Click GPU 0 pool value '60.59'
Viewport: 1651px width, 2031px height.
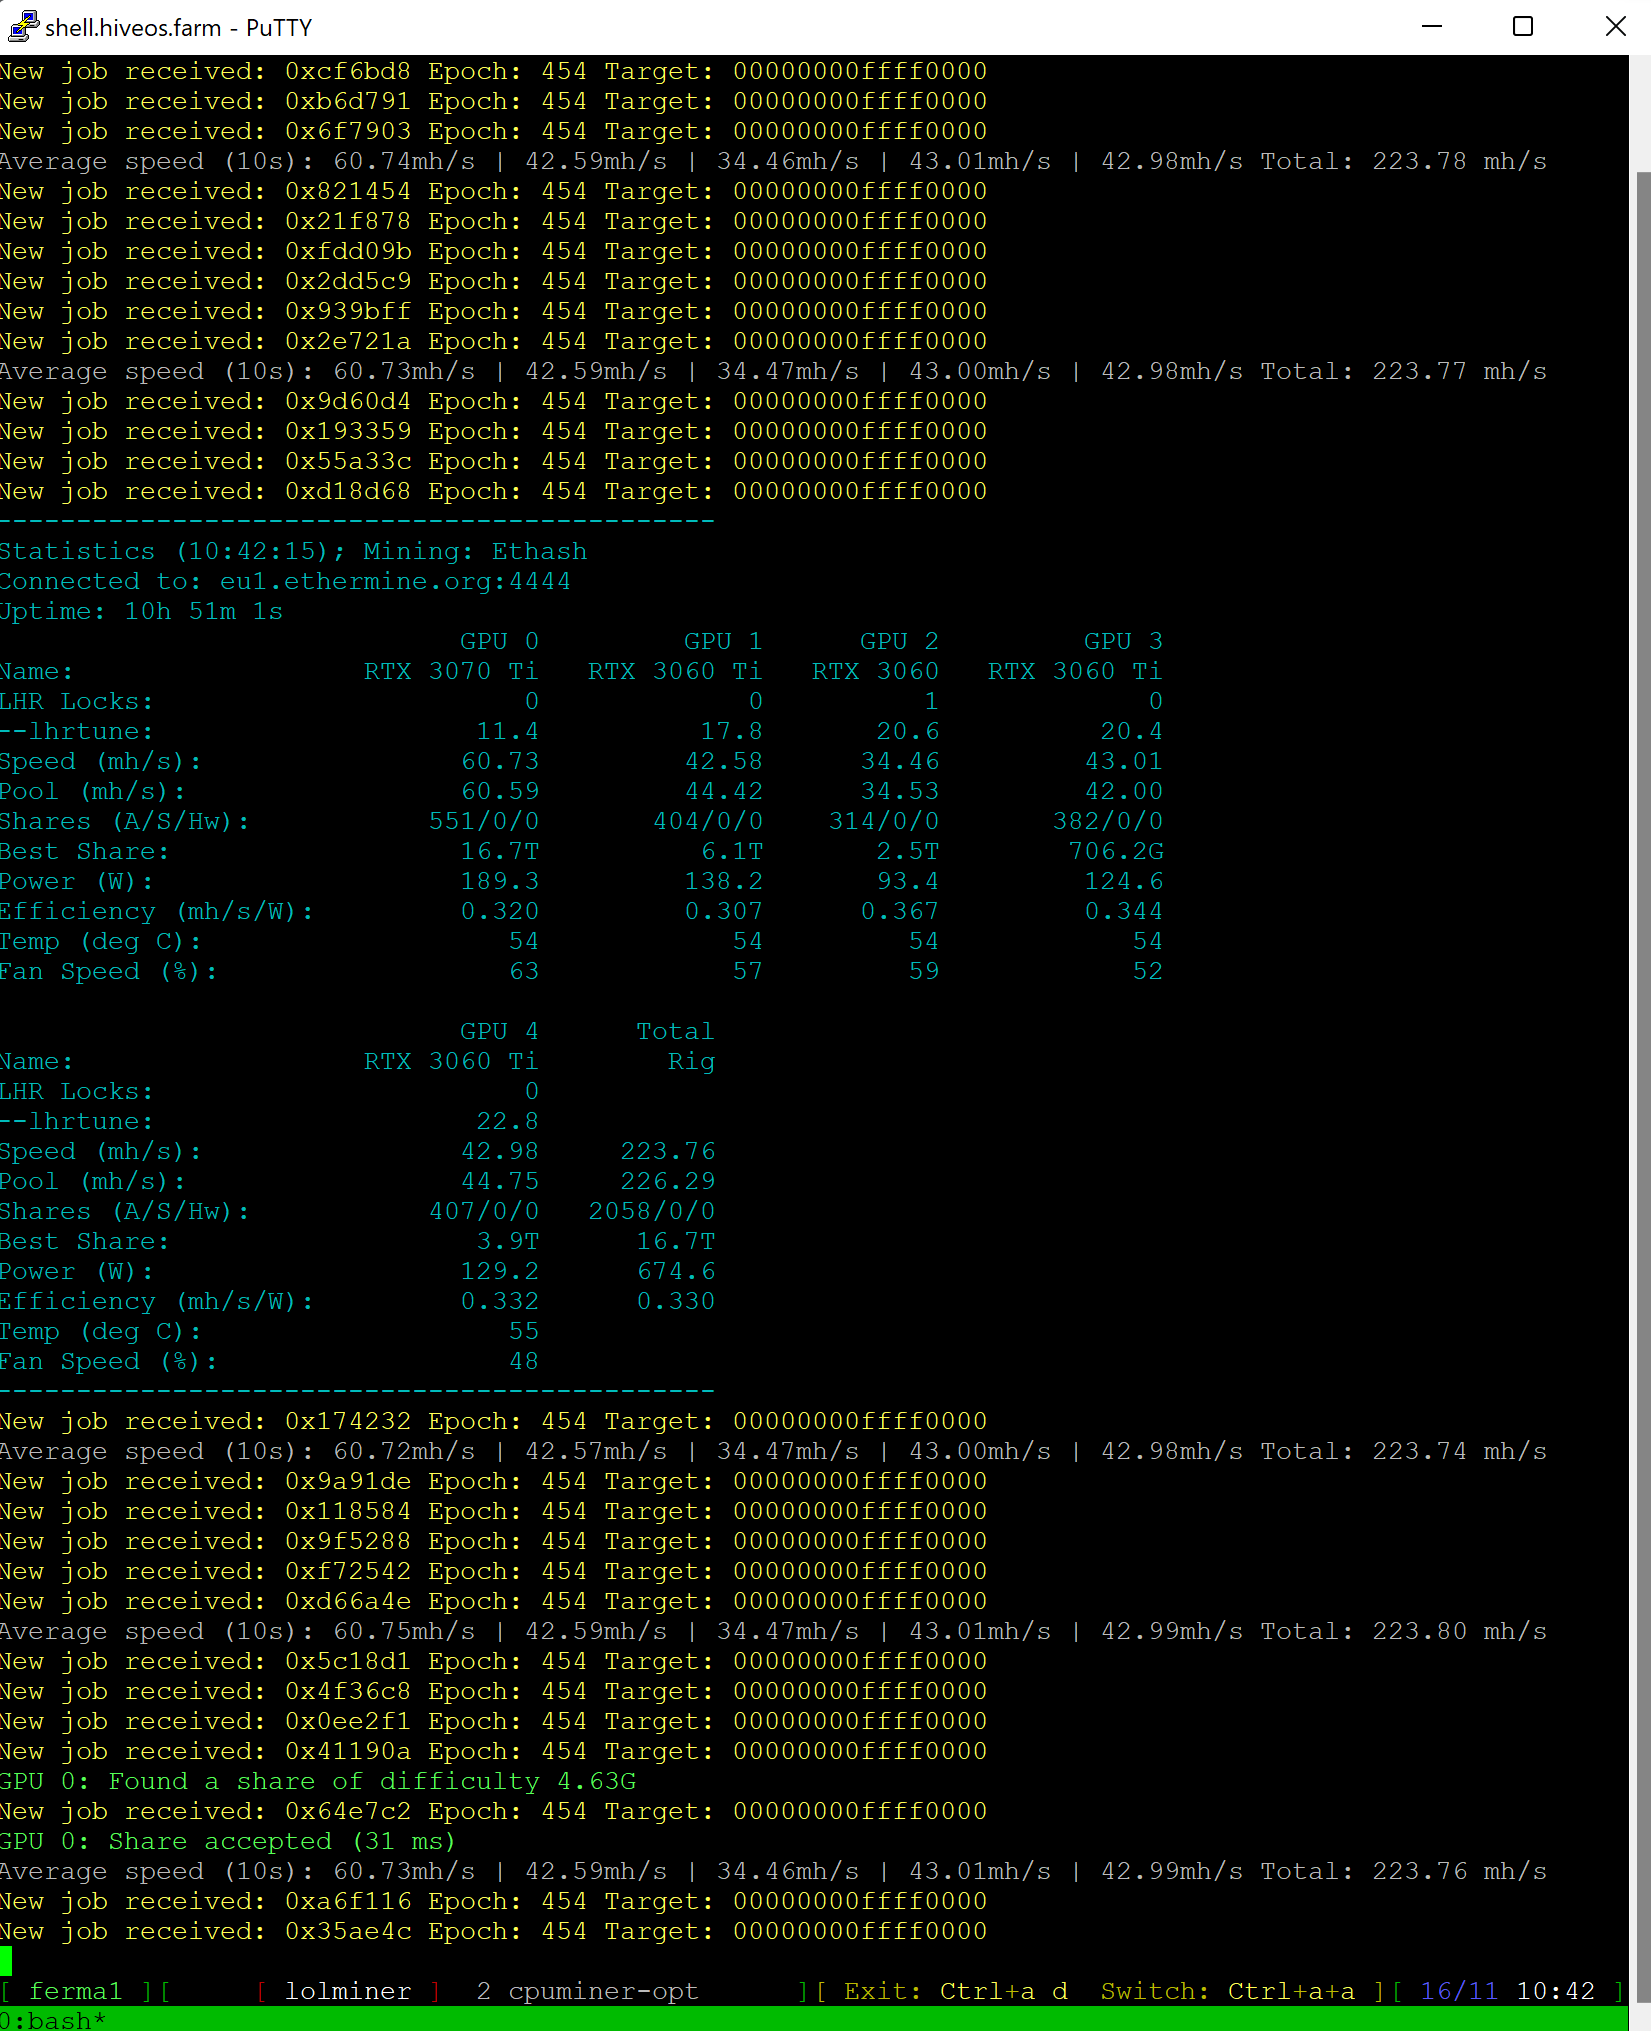point(499,791)
